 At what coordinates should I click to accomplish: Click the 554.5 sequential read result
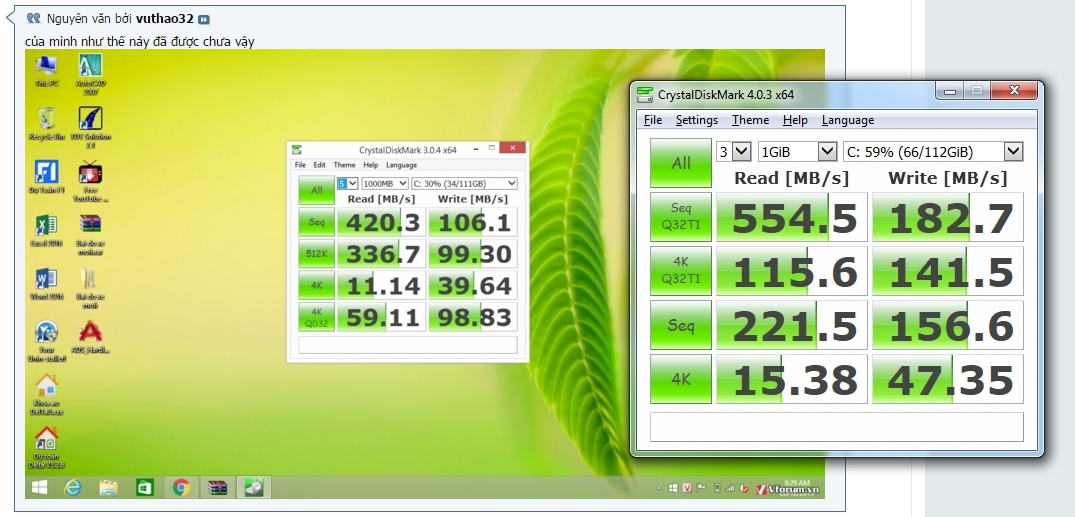point(792,217)
